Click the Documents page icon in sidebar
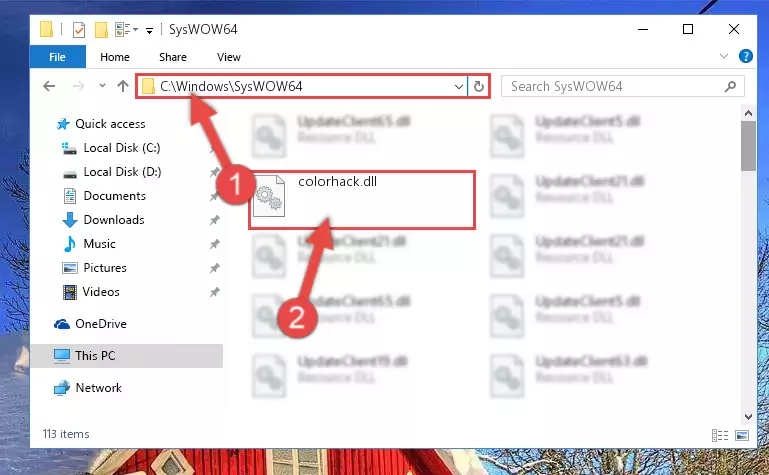This screenshot has width=769, height=475. (x=70, y=196)
